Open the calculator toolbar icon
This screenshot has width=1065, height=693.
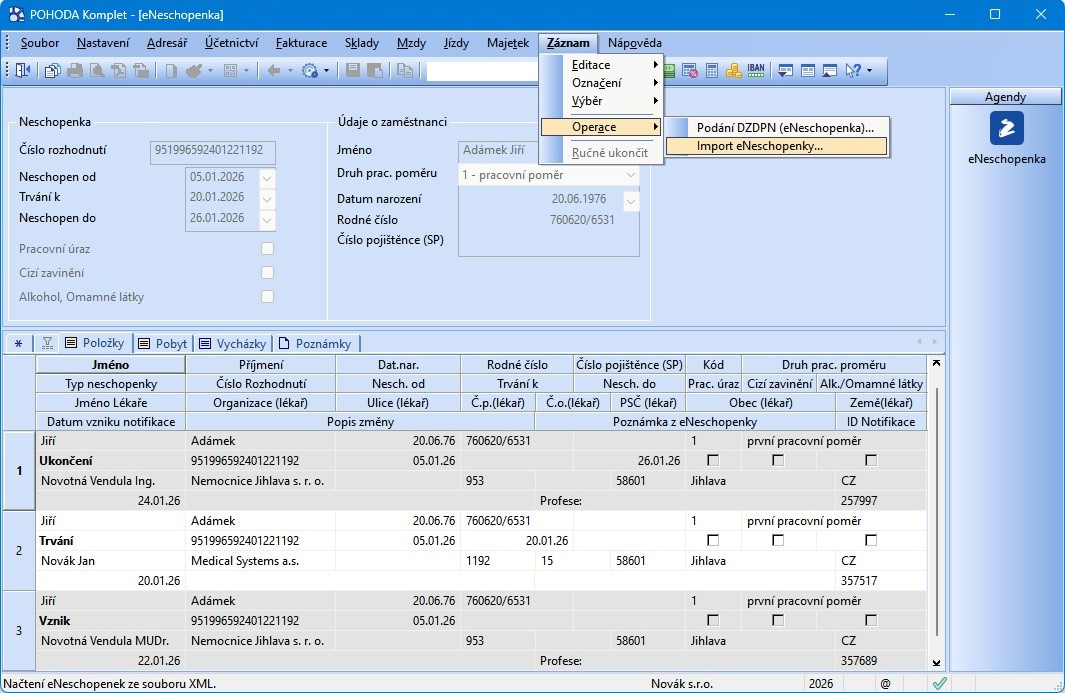click(712, 71)
